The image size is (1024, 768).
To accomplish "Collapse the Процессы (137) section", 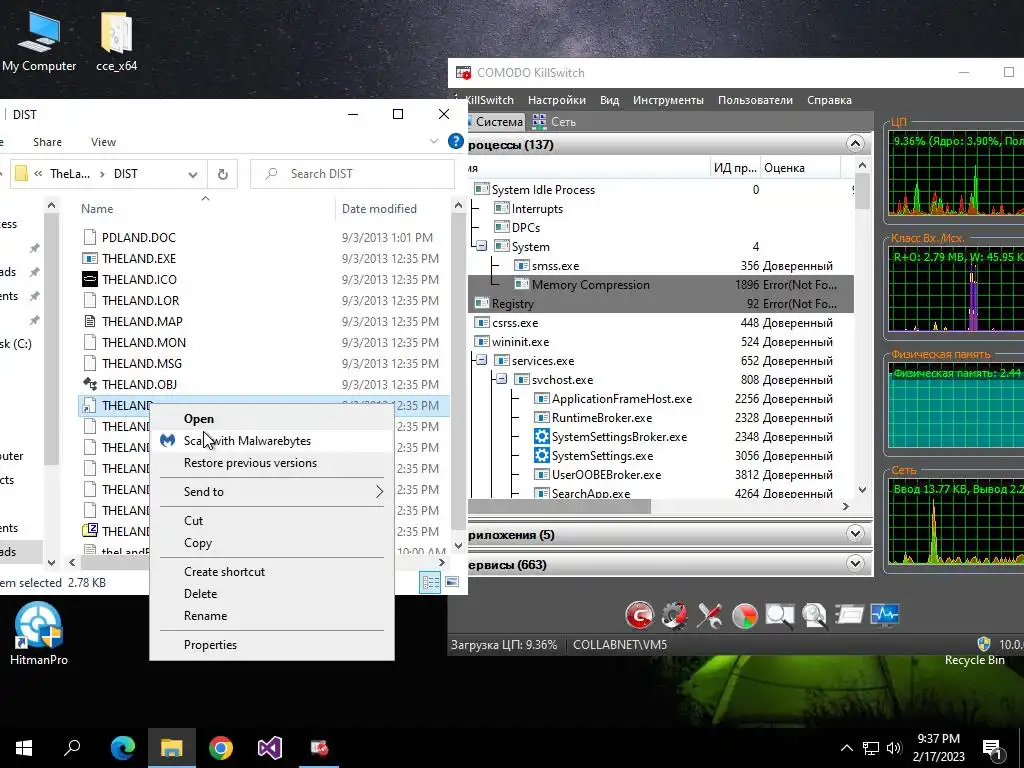I will (855, 144).
